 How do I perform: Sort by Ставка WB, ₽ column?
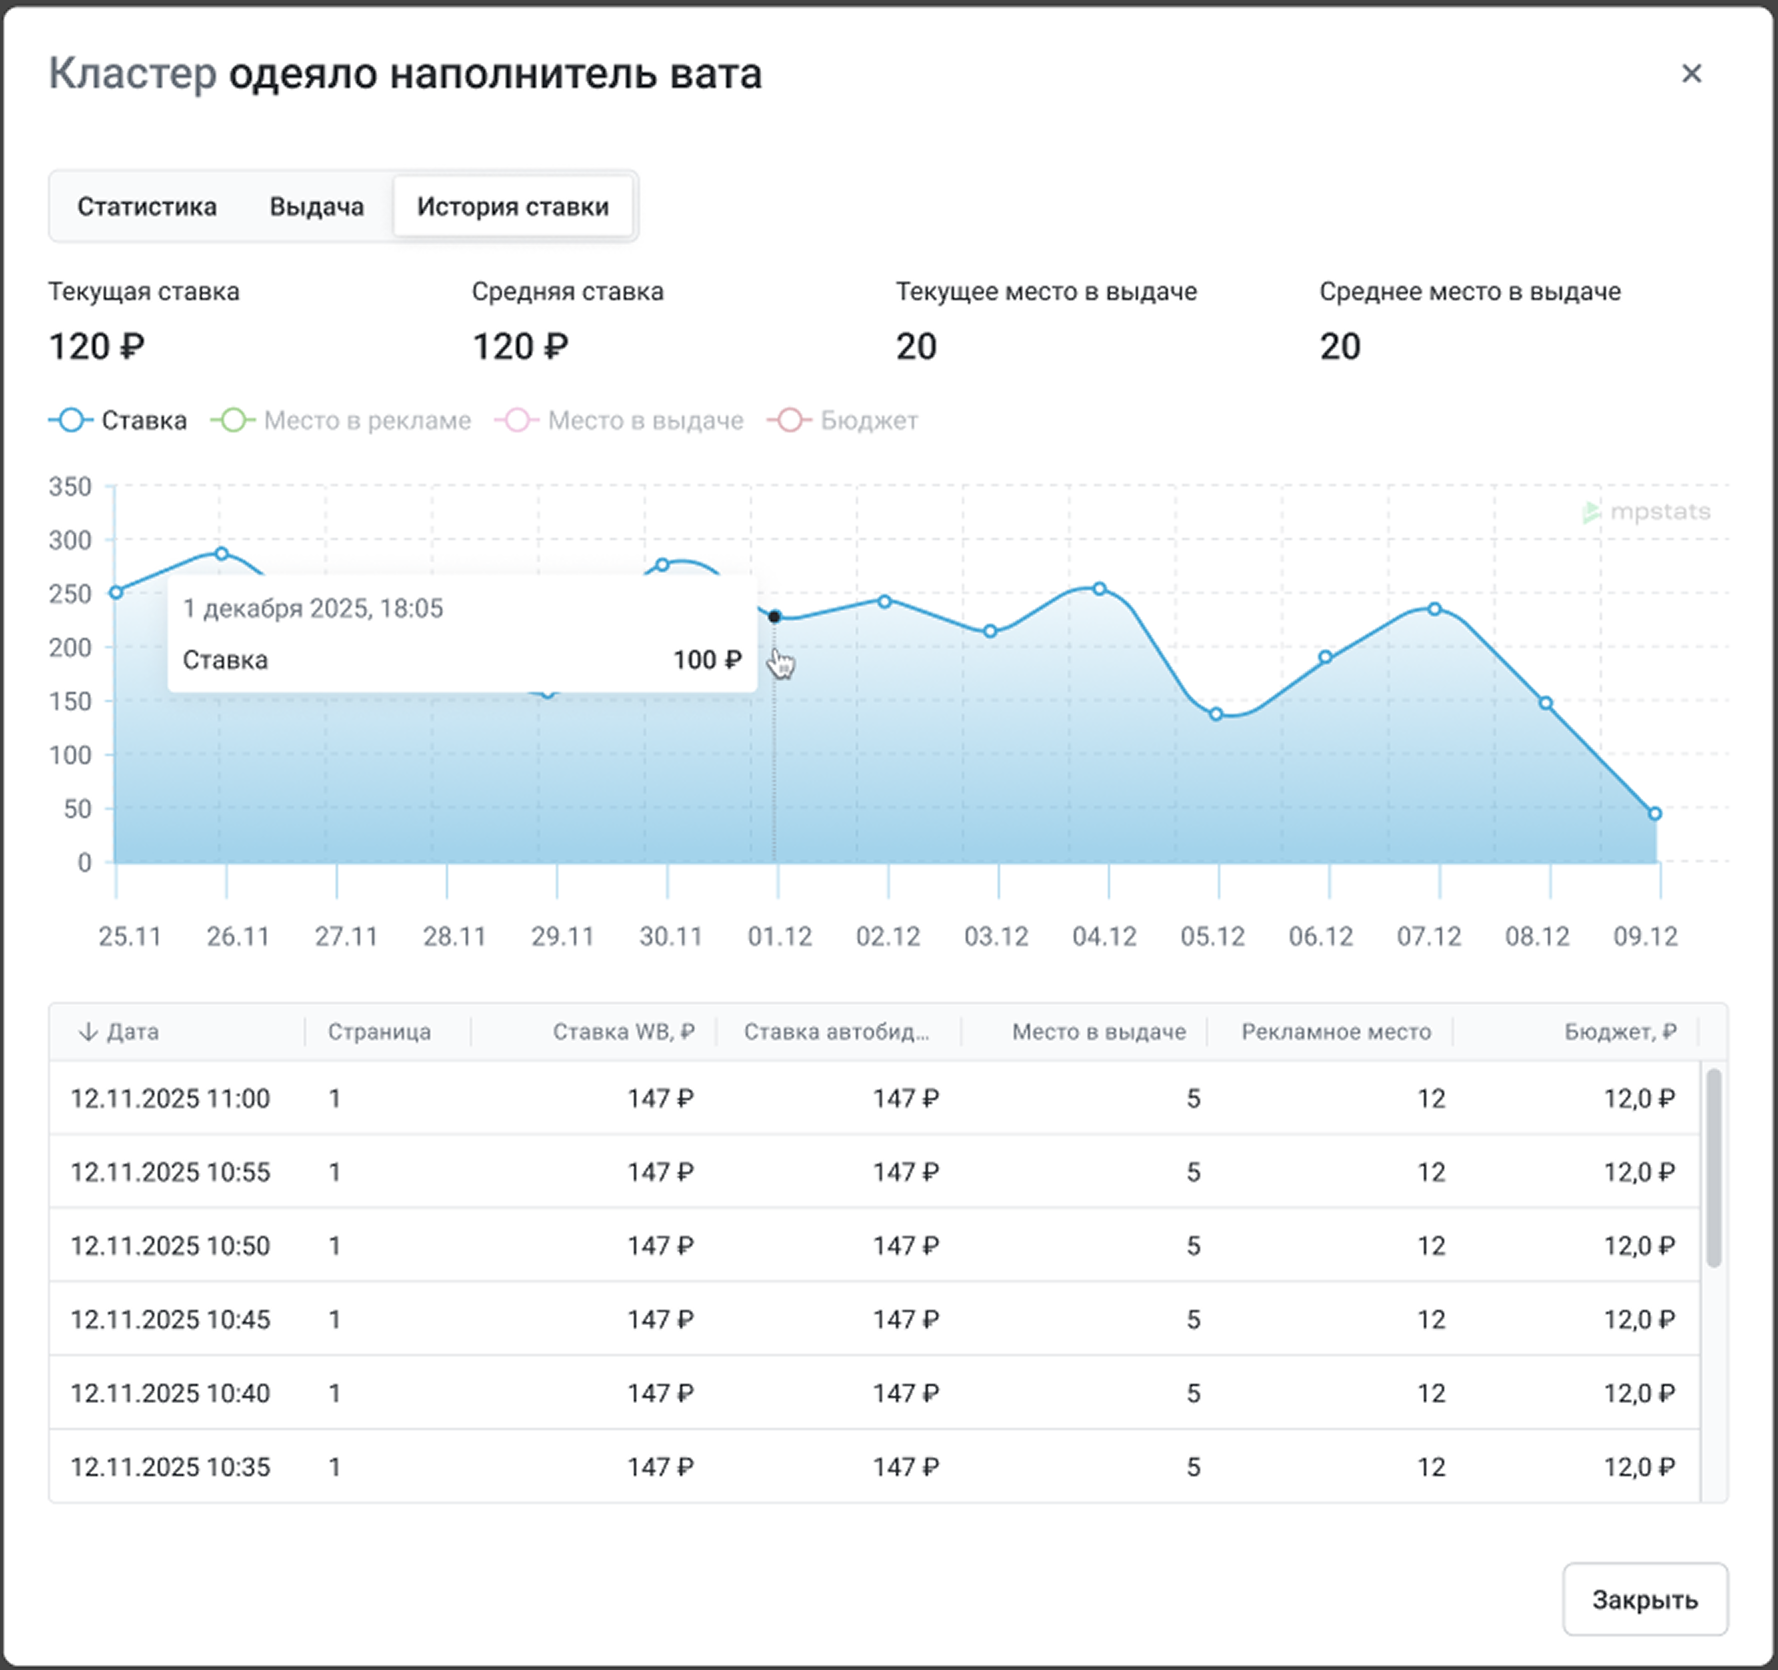pos(623,1032)
